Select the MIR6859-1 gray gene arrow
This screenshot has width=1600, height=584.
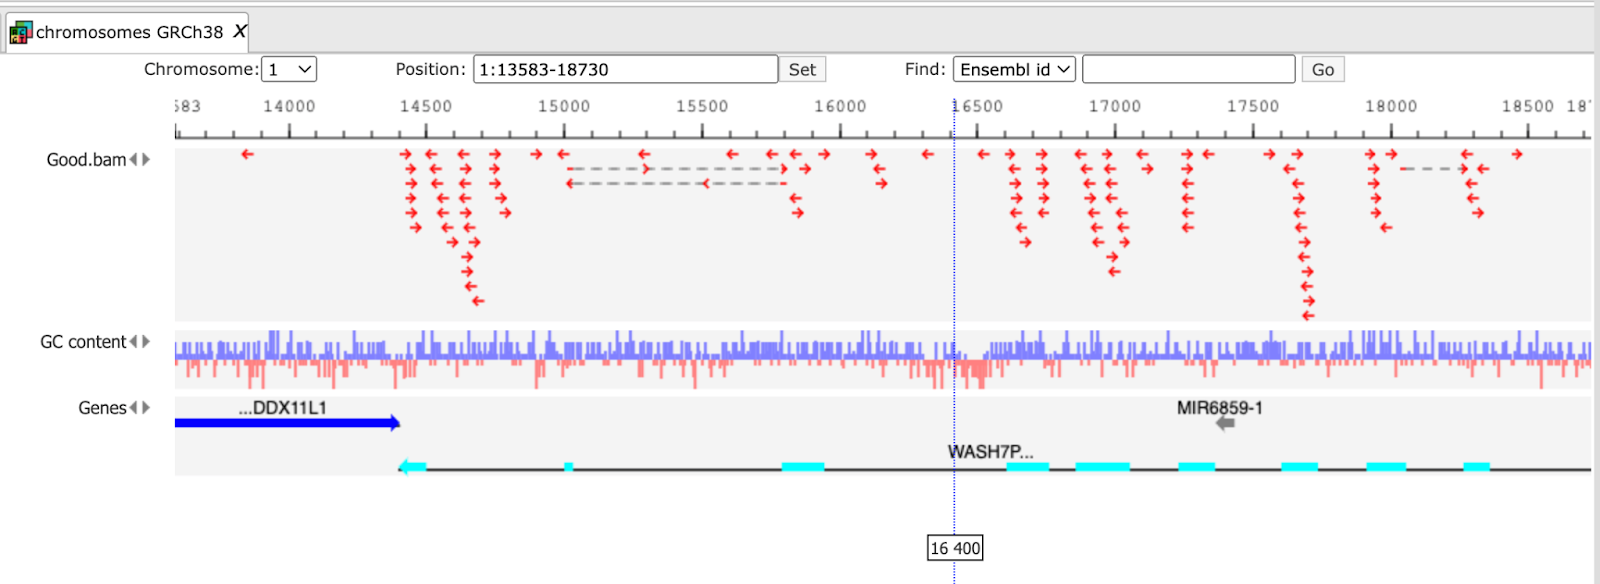[x=1225, y=423]
